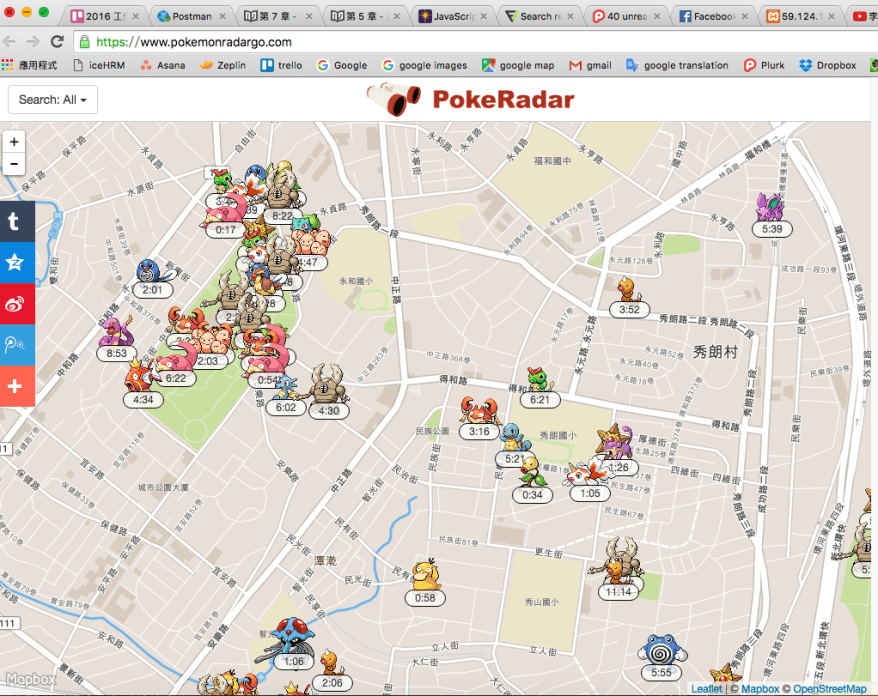The image size is (878, 696).
Task: Open the Search: All dropdown
Action: 52,100
